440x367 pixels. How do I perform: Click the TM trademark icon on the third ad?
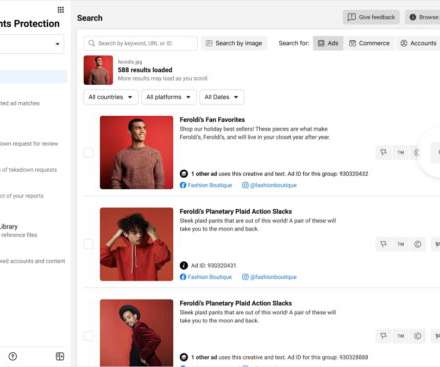pos(401,336)
